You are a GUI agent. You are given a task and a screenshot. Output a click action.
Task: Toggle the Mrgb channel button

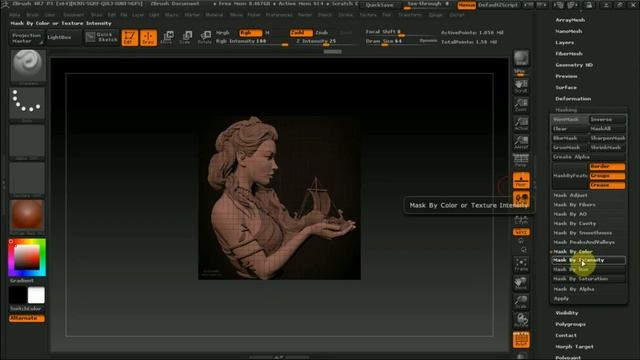click(x=223, y=33)
